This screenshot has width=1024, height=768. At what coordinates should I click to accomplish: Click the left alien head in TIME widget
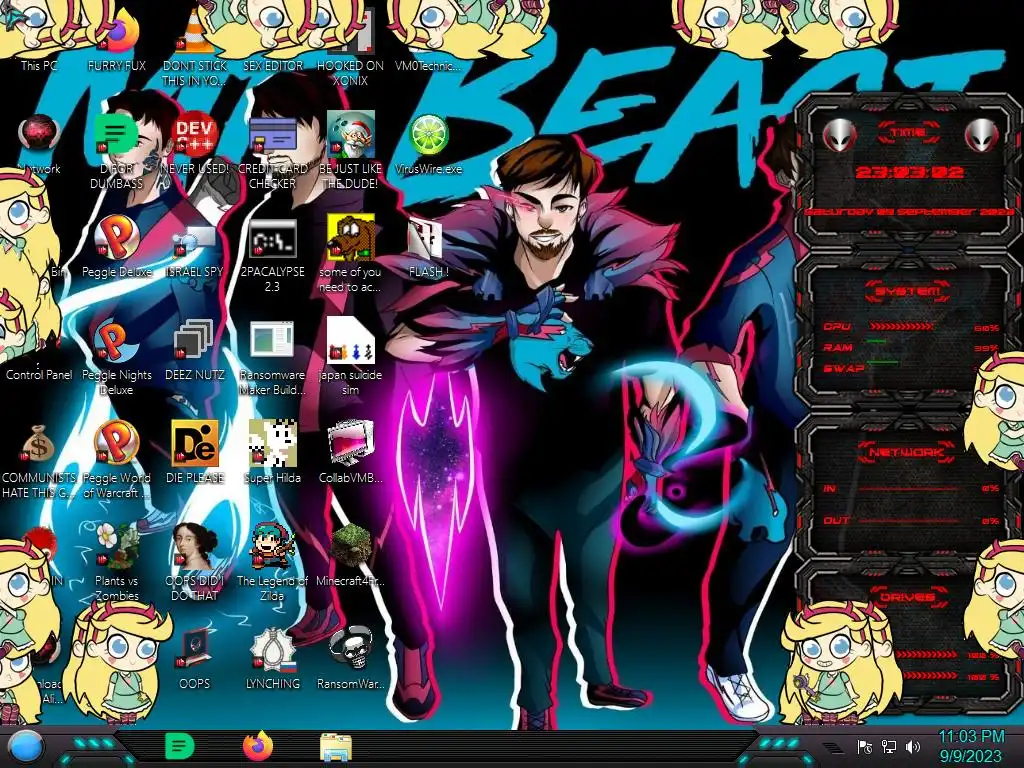[839, 136]
